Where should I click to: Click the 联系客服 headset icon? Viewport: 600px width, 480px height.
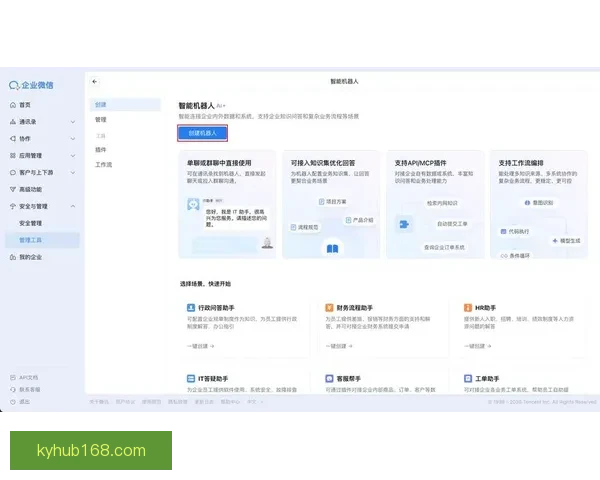(x=13, y=390)
